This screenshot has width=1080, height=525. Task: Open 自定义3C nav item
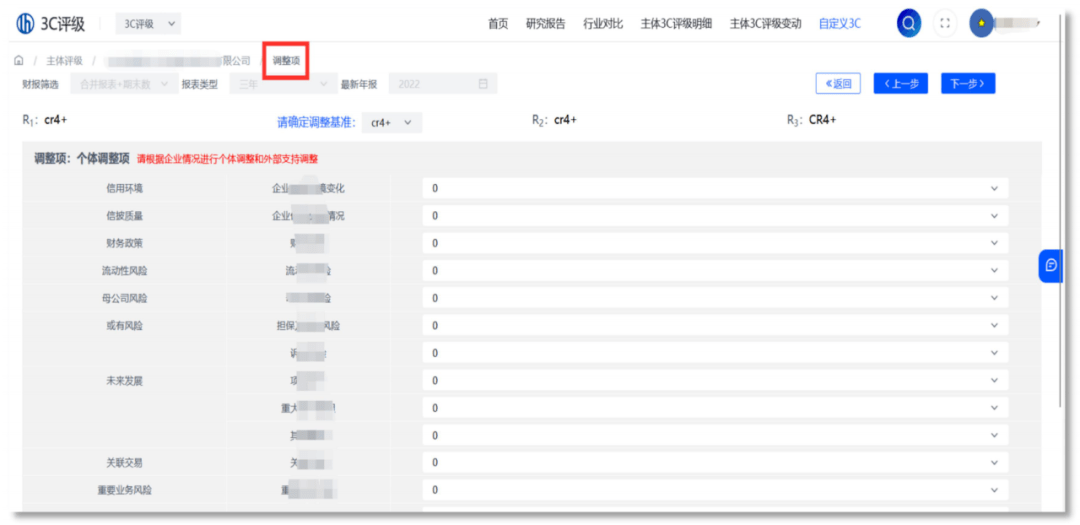(x=840, y=24)
